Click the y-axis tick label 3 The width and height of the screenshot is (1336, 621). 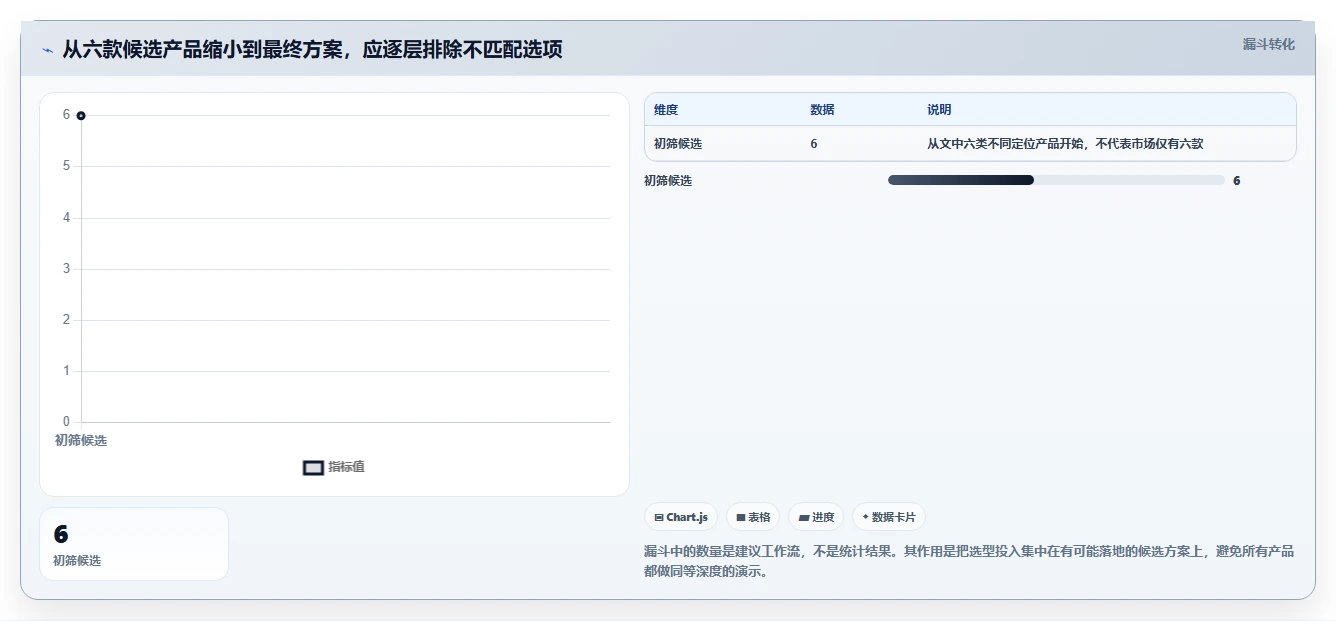coord(67,269)
